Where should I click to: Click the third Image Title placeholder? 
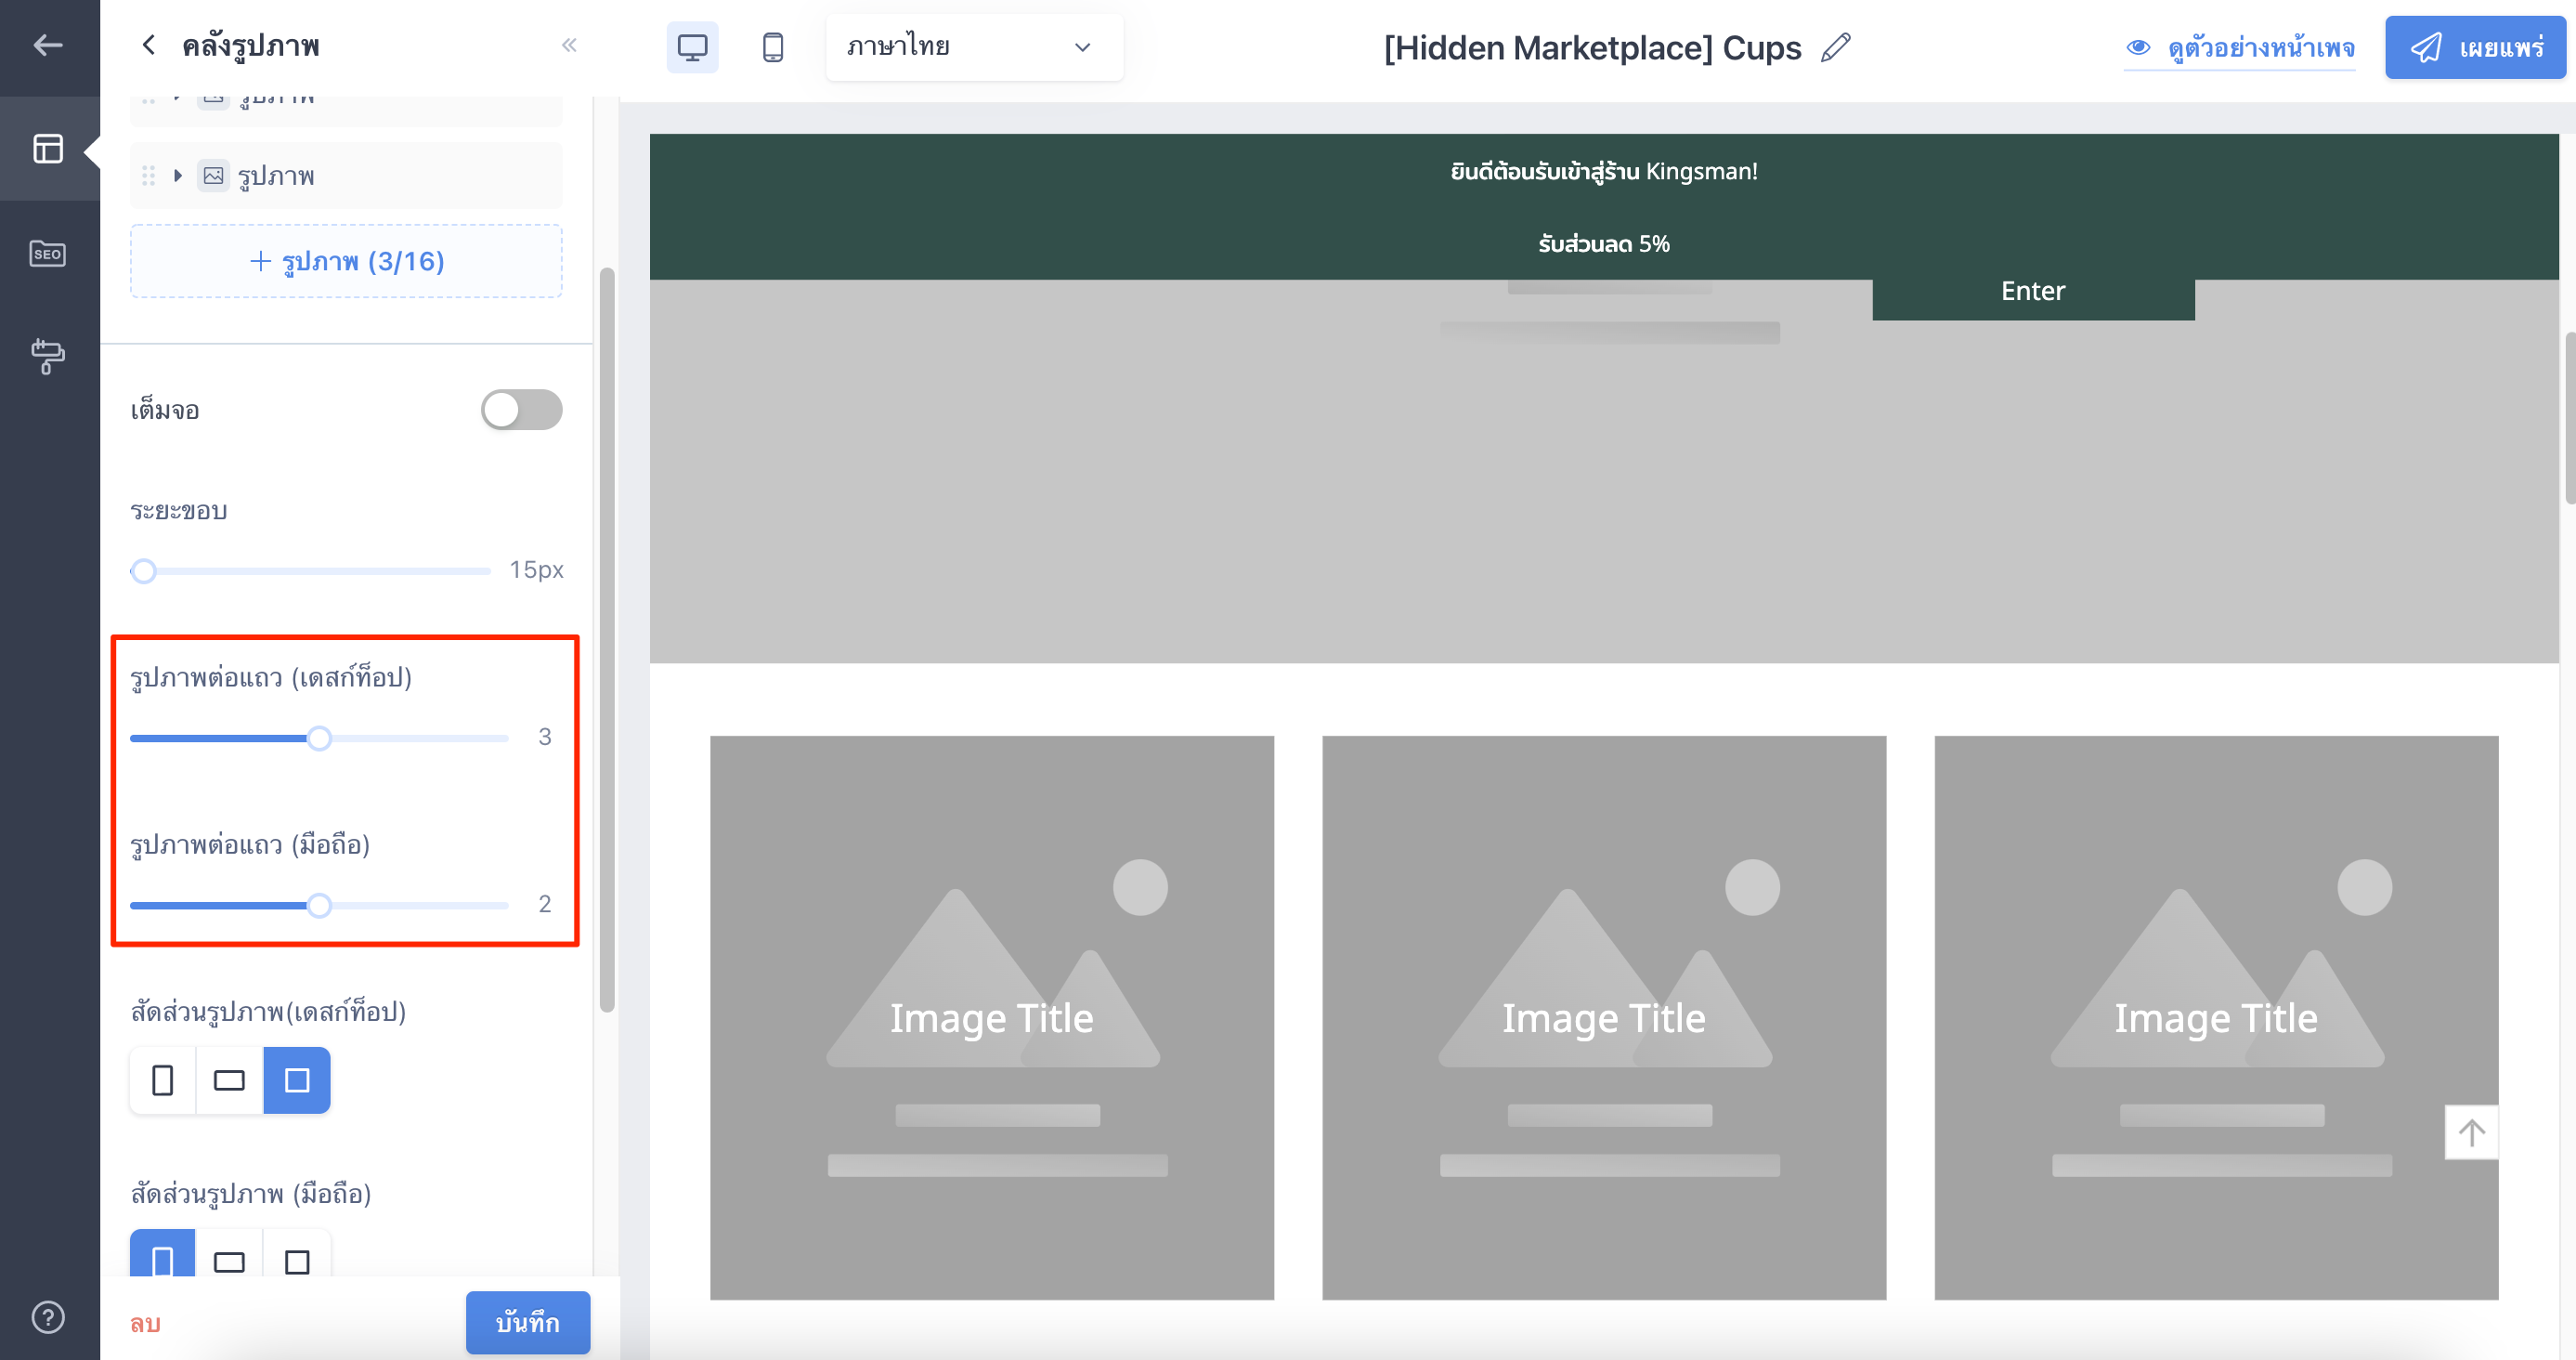point(2216,1018)
